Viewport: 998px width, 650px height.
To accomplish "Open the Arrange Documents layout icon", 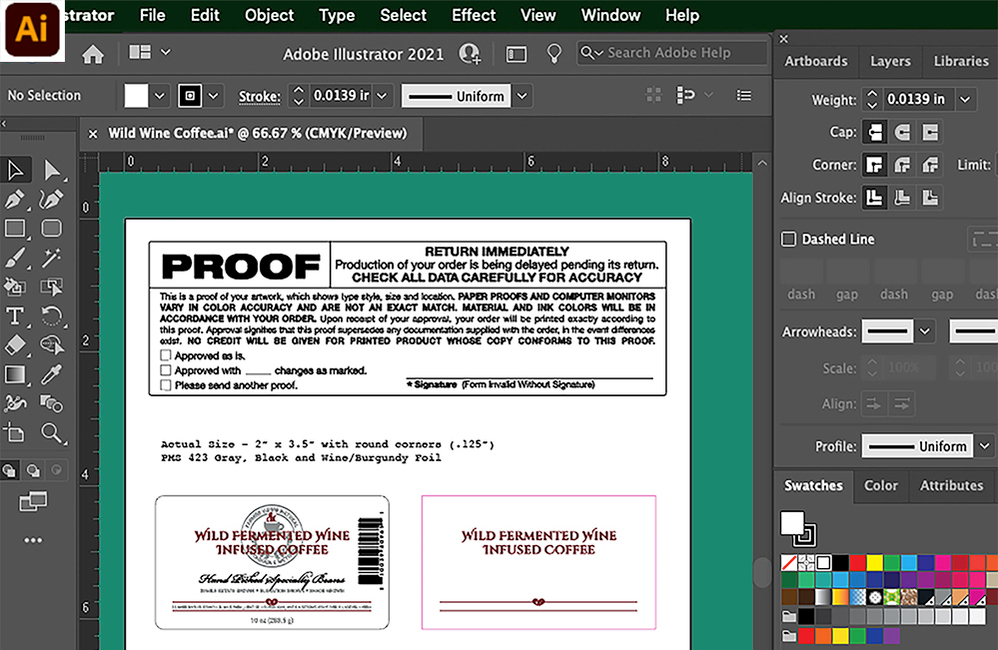I will (x=140, y=52).
